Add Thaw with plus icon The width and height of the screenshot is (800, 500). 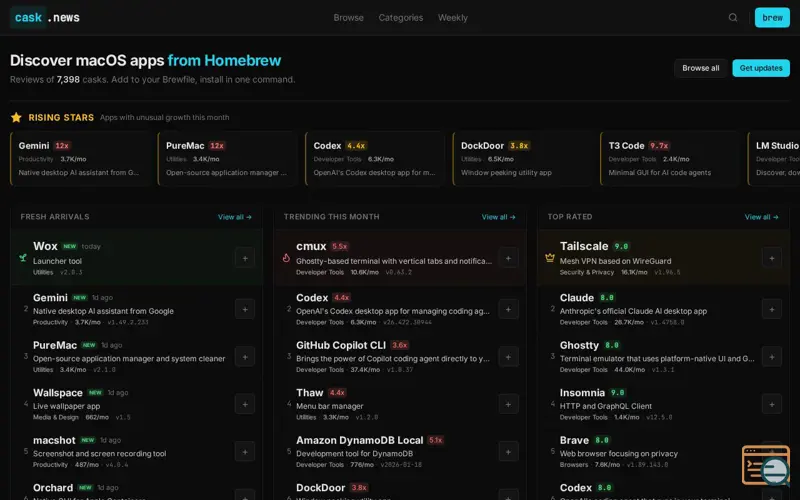coord(508,404)
